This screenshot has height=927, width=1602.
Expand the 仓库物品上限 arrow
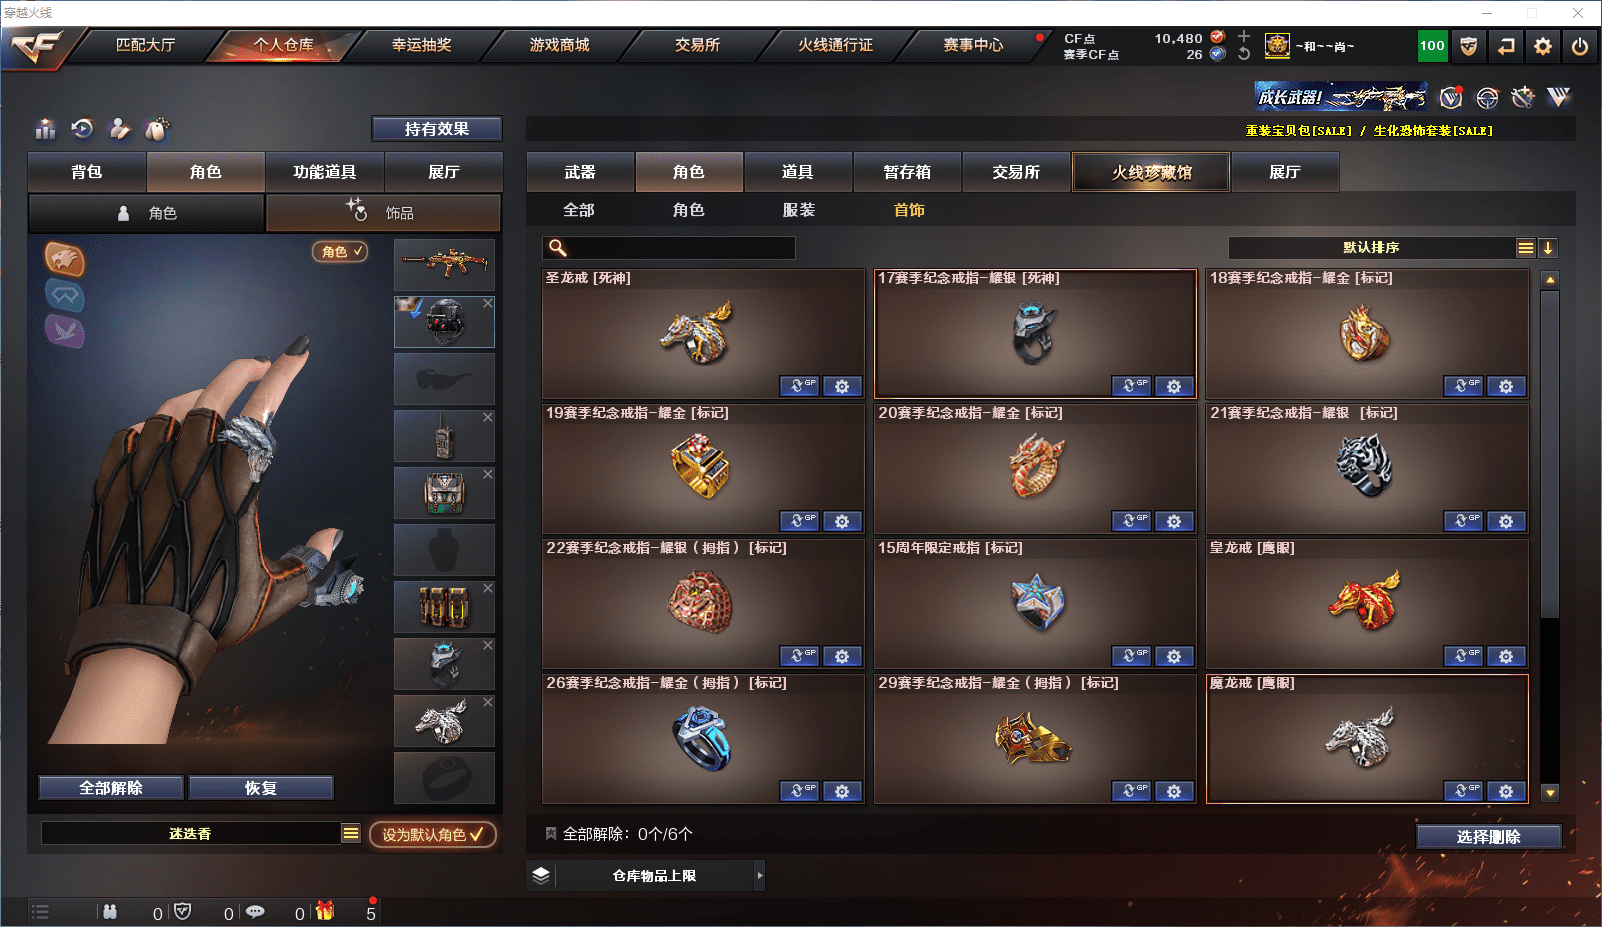(x=760, y=875)
